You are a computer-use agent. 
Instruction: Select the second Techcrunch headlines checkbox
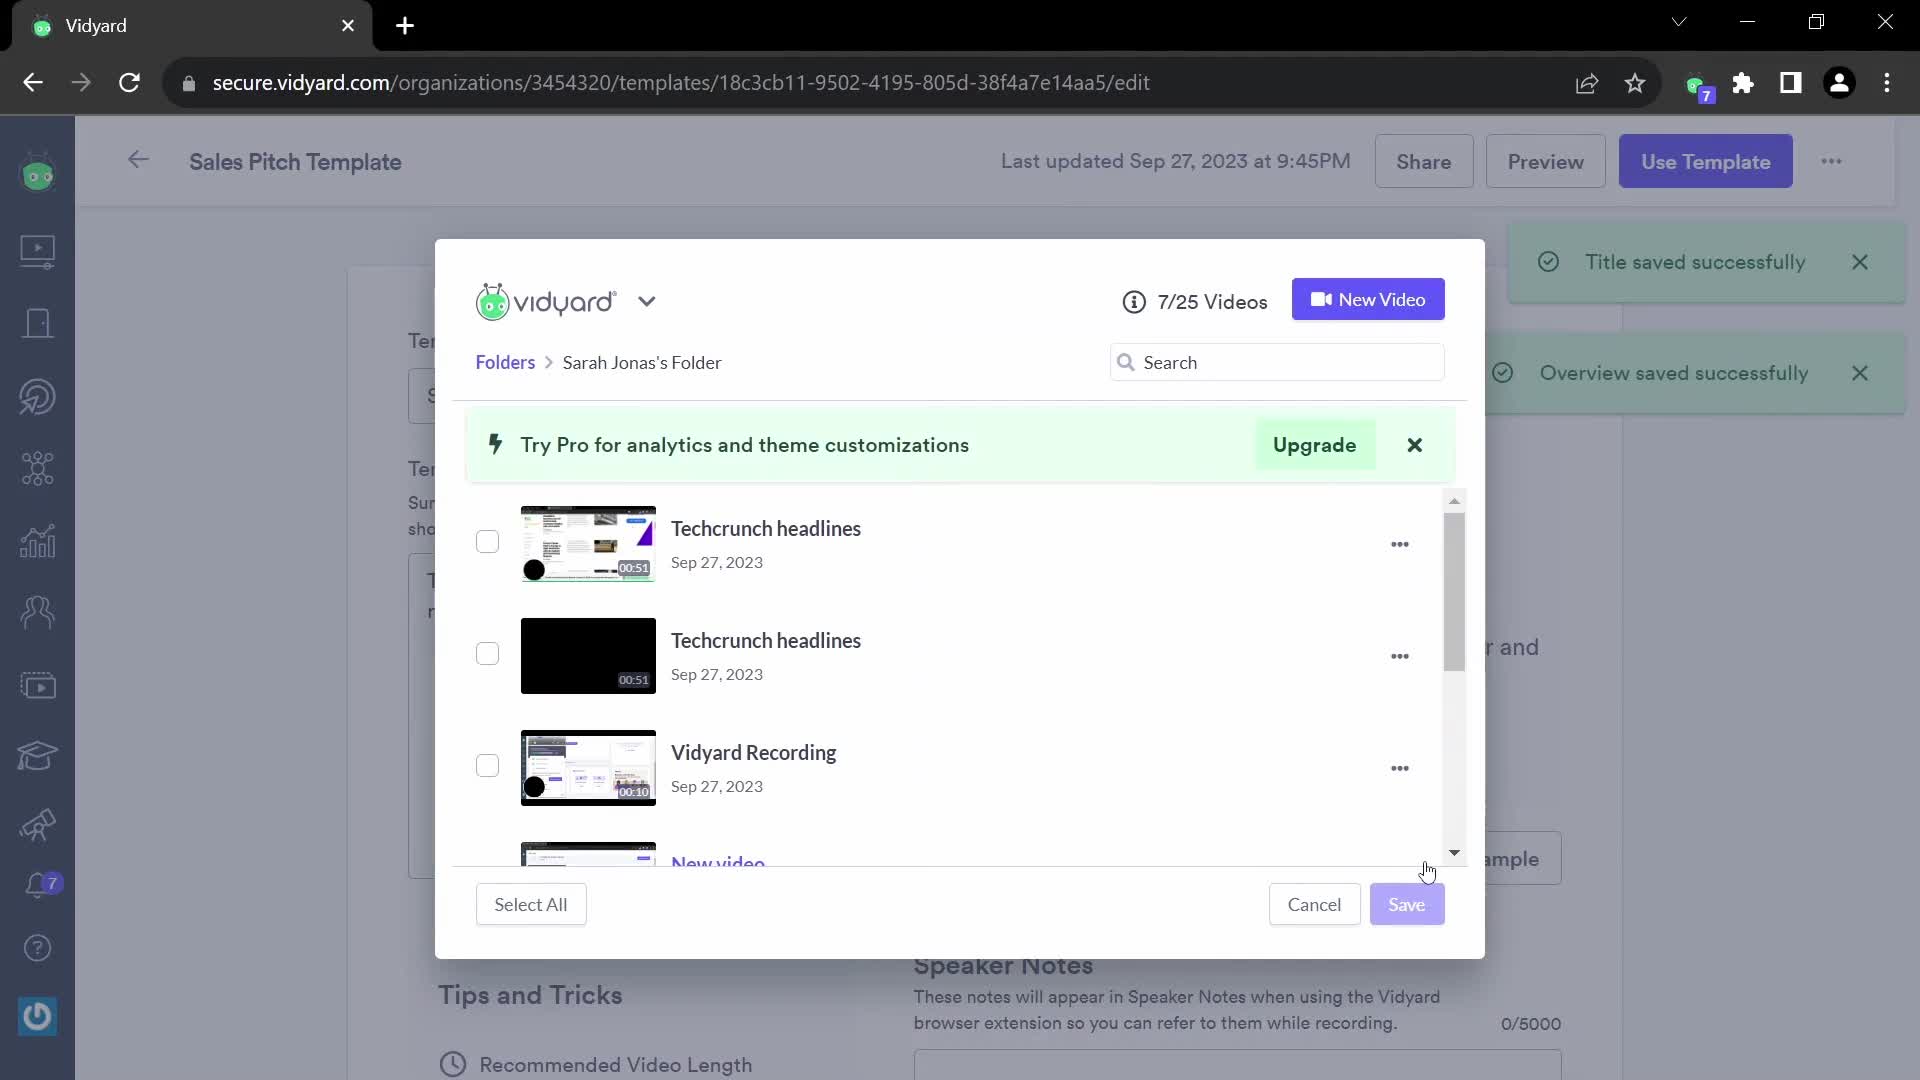point(487,653)
